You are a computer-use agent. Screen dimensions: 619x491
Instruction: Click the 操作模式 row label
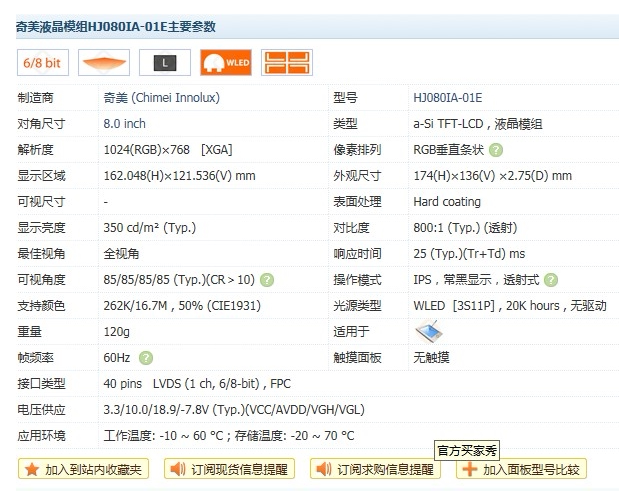pos(357,280)
